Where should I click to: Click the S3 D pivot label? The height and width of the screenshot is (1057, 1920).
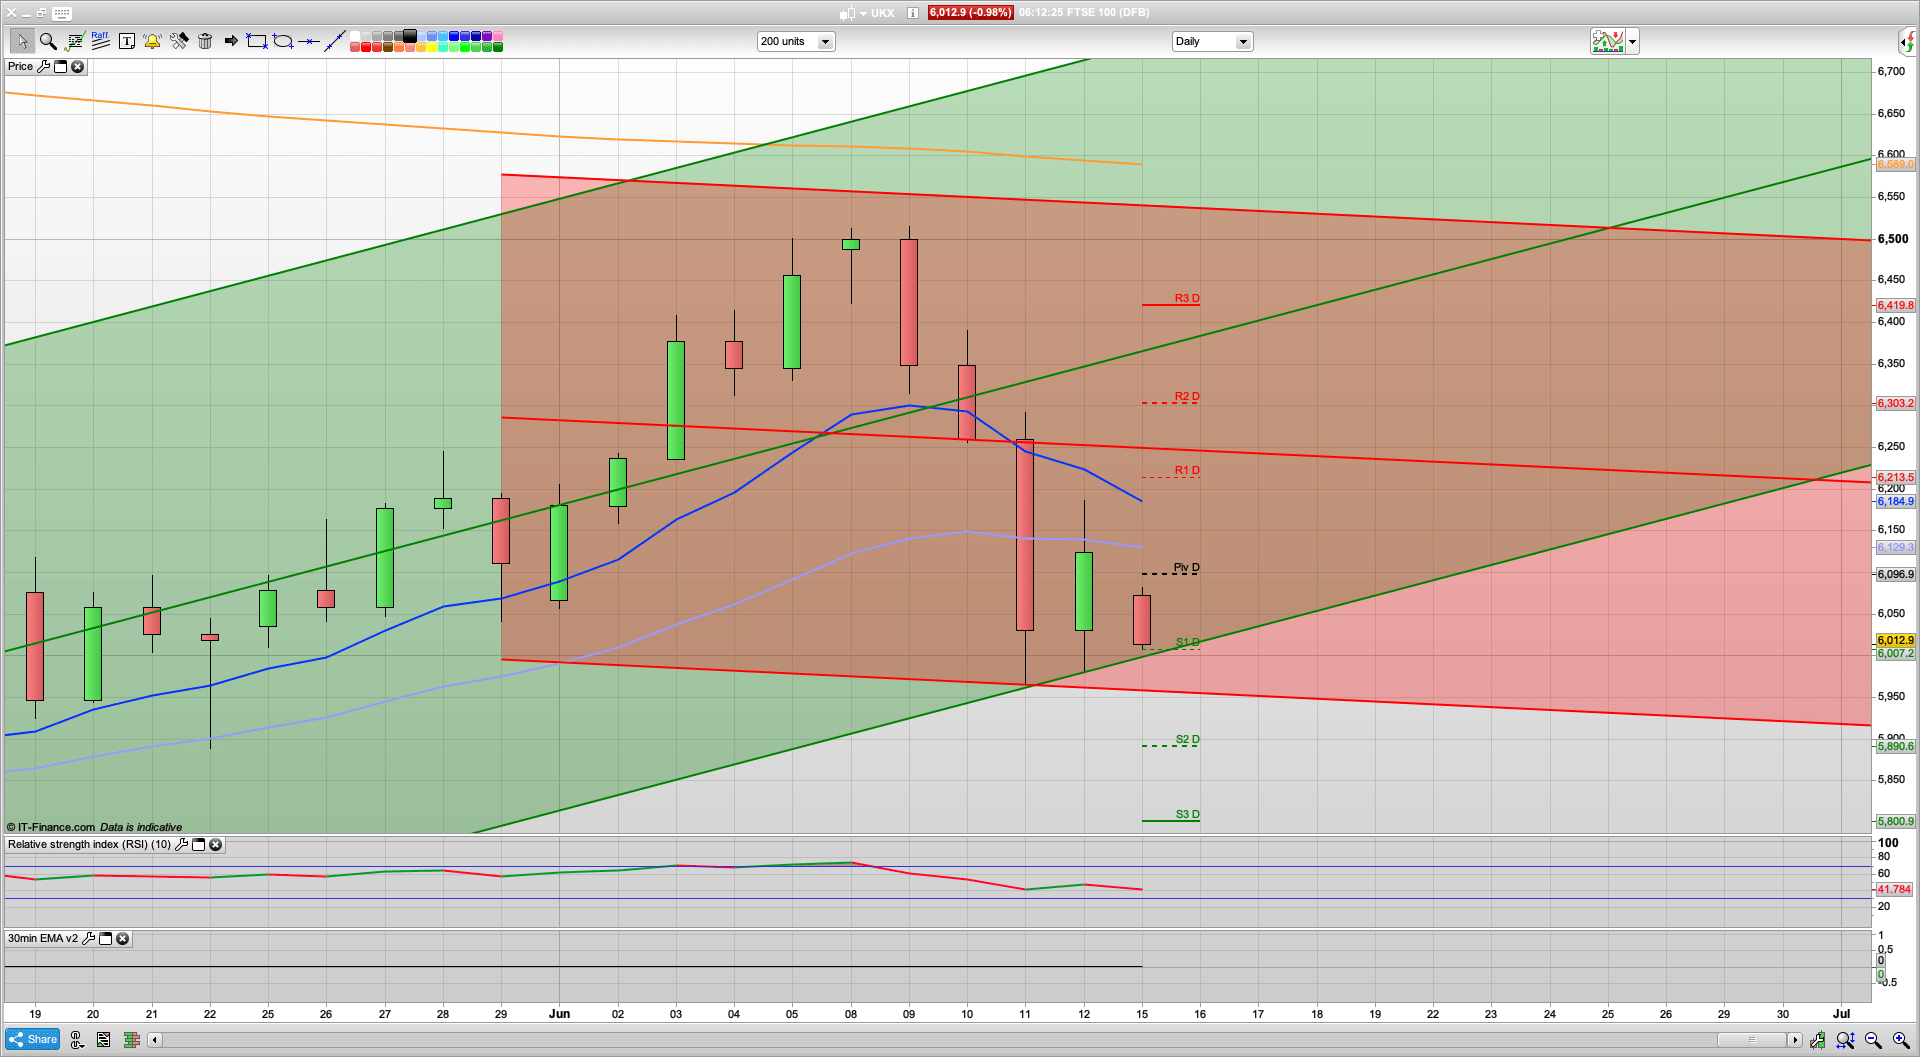1187,814
